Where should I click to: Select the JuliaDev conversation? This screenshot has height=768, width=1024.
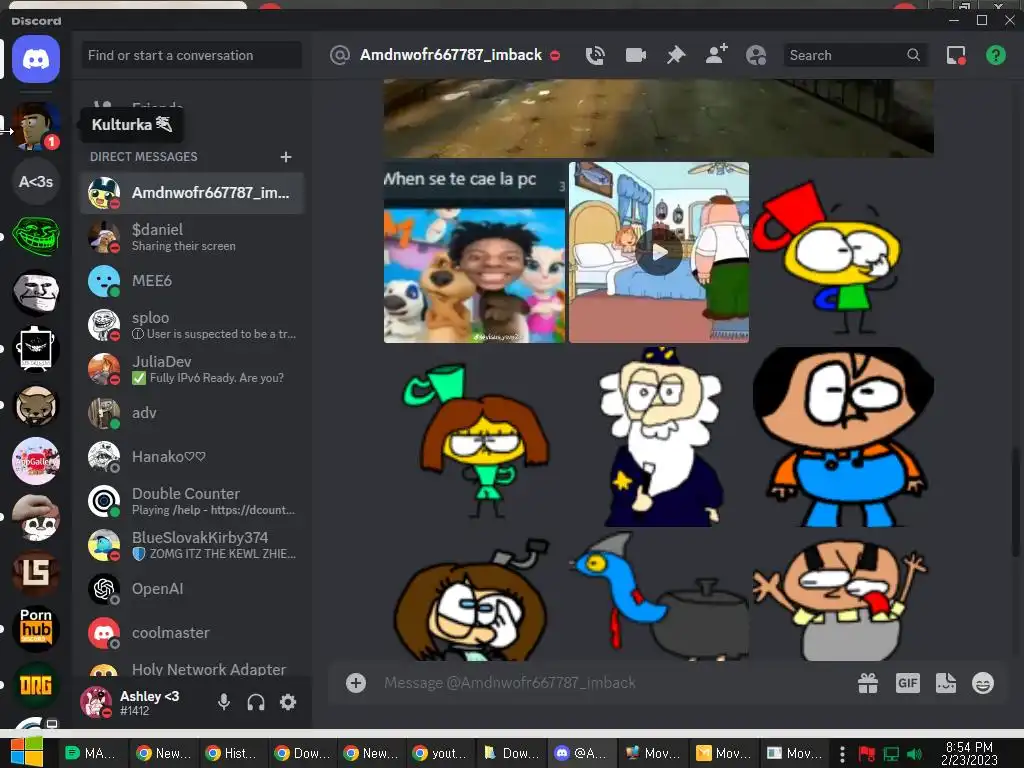click(x=192, y=369)
